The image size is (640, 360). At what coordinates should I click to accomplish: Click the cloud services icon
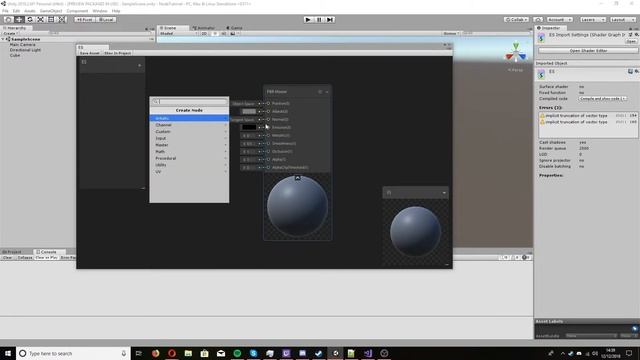click(x=538, y=20)
